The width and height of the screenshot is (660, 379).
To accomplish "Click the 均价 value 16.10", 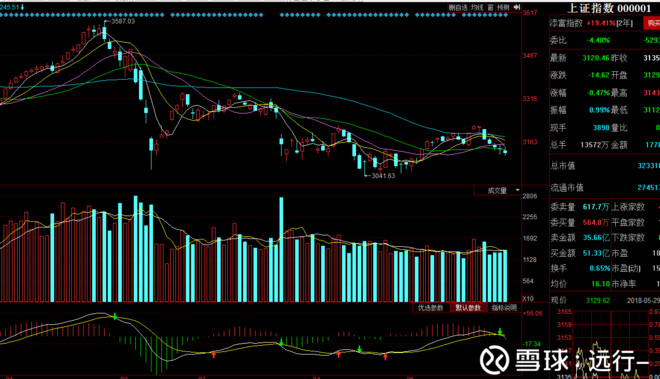I will point(601,284).
